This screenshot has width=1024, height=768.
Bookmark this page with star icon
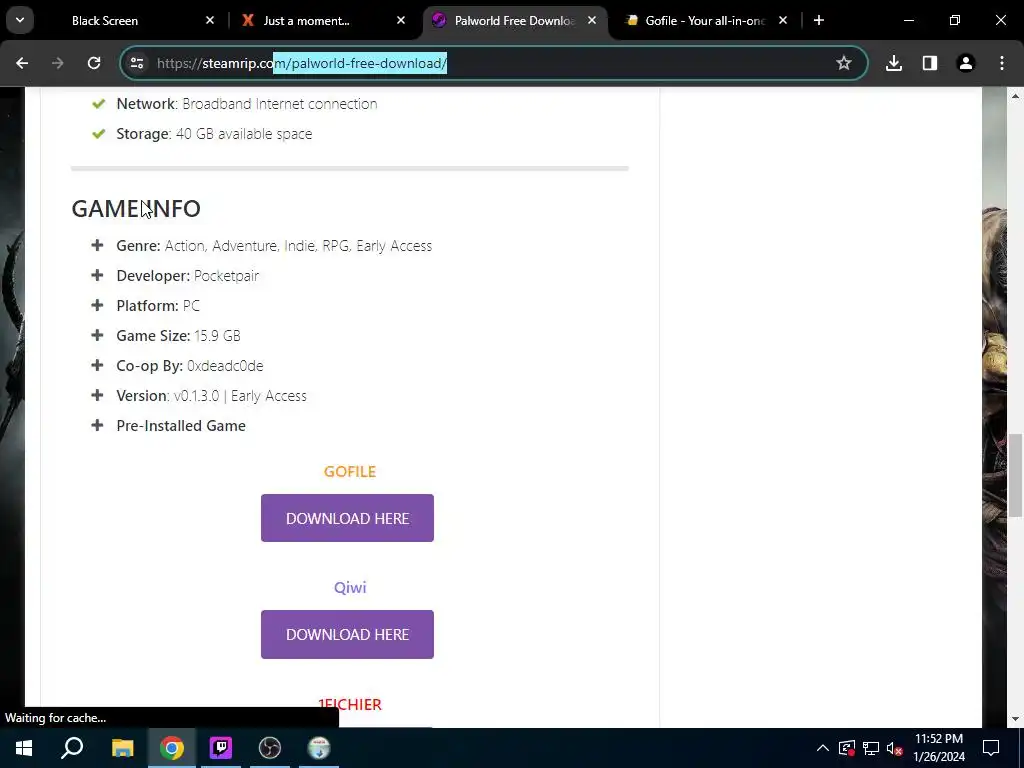[x=844, y=63]
